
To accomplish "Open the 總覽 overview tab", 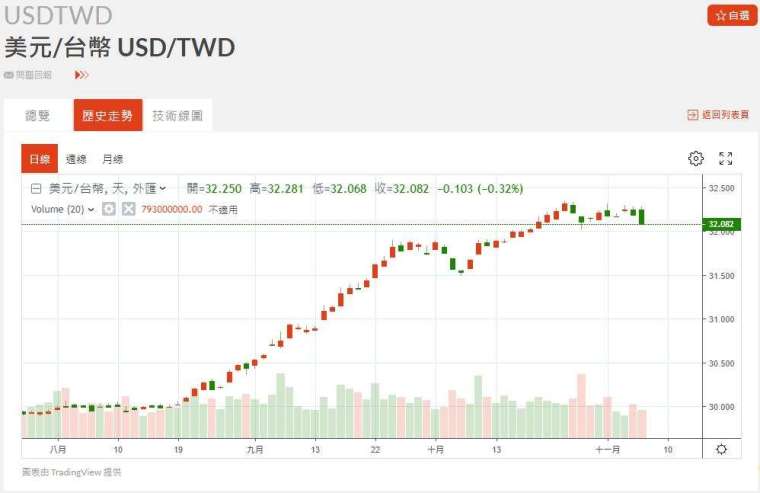I will click(x=38, y=115).
